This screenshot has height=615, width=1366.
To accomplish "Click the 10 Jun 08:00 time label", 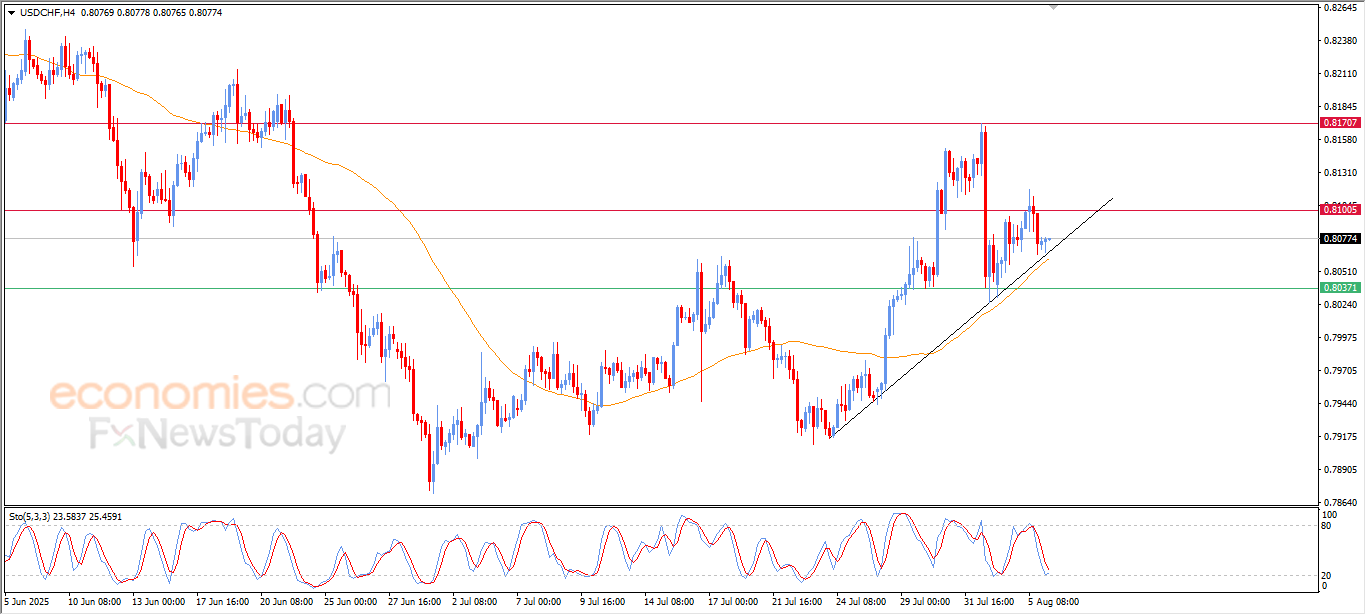I will (x=94, y=603).
